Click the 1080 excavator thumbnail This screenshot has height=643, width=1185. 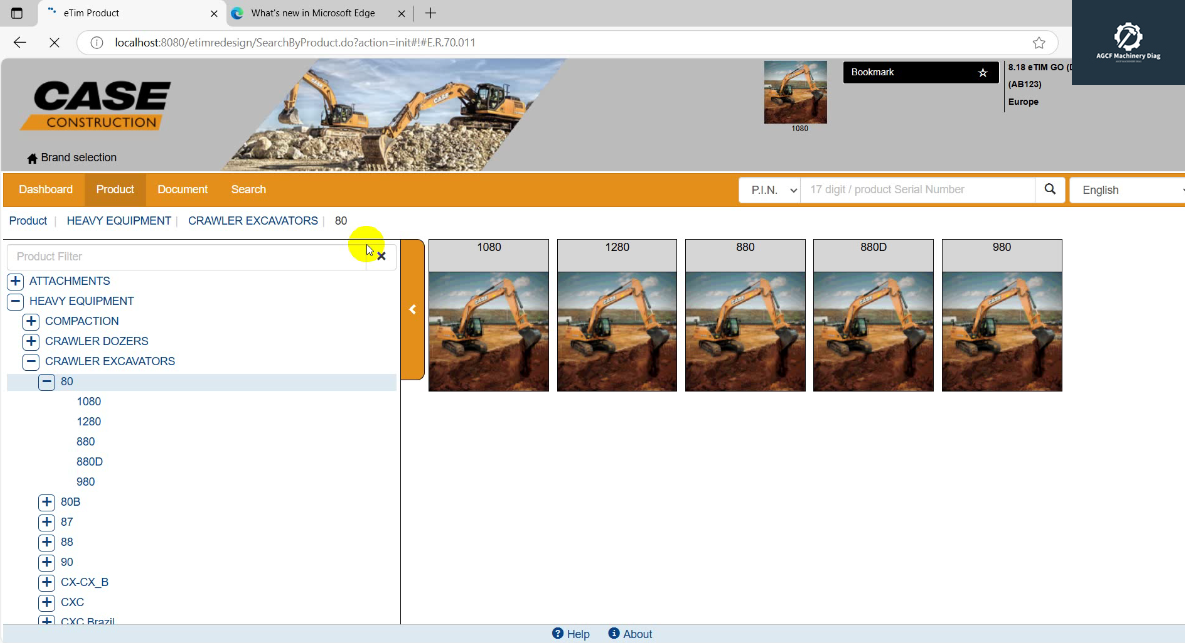488,315
